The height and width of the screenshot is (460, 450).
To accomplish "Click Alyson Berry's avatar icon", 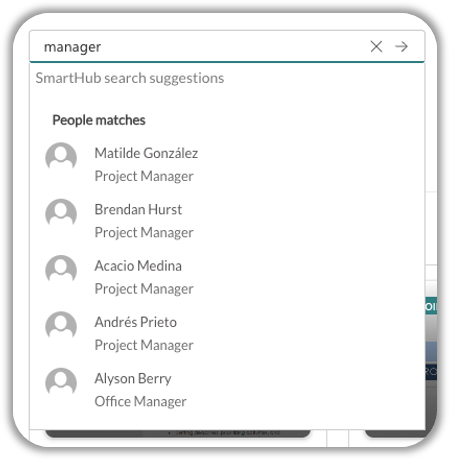I will point(61,382).
